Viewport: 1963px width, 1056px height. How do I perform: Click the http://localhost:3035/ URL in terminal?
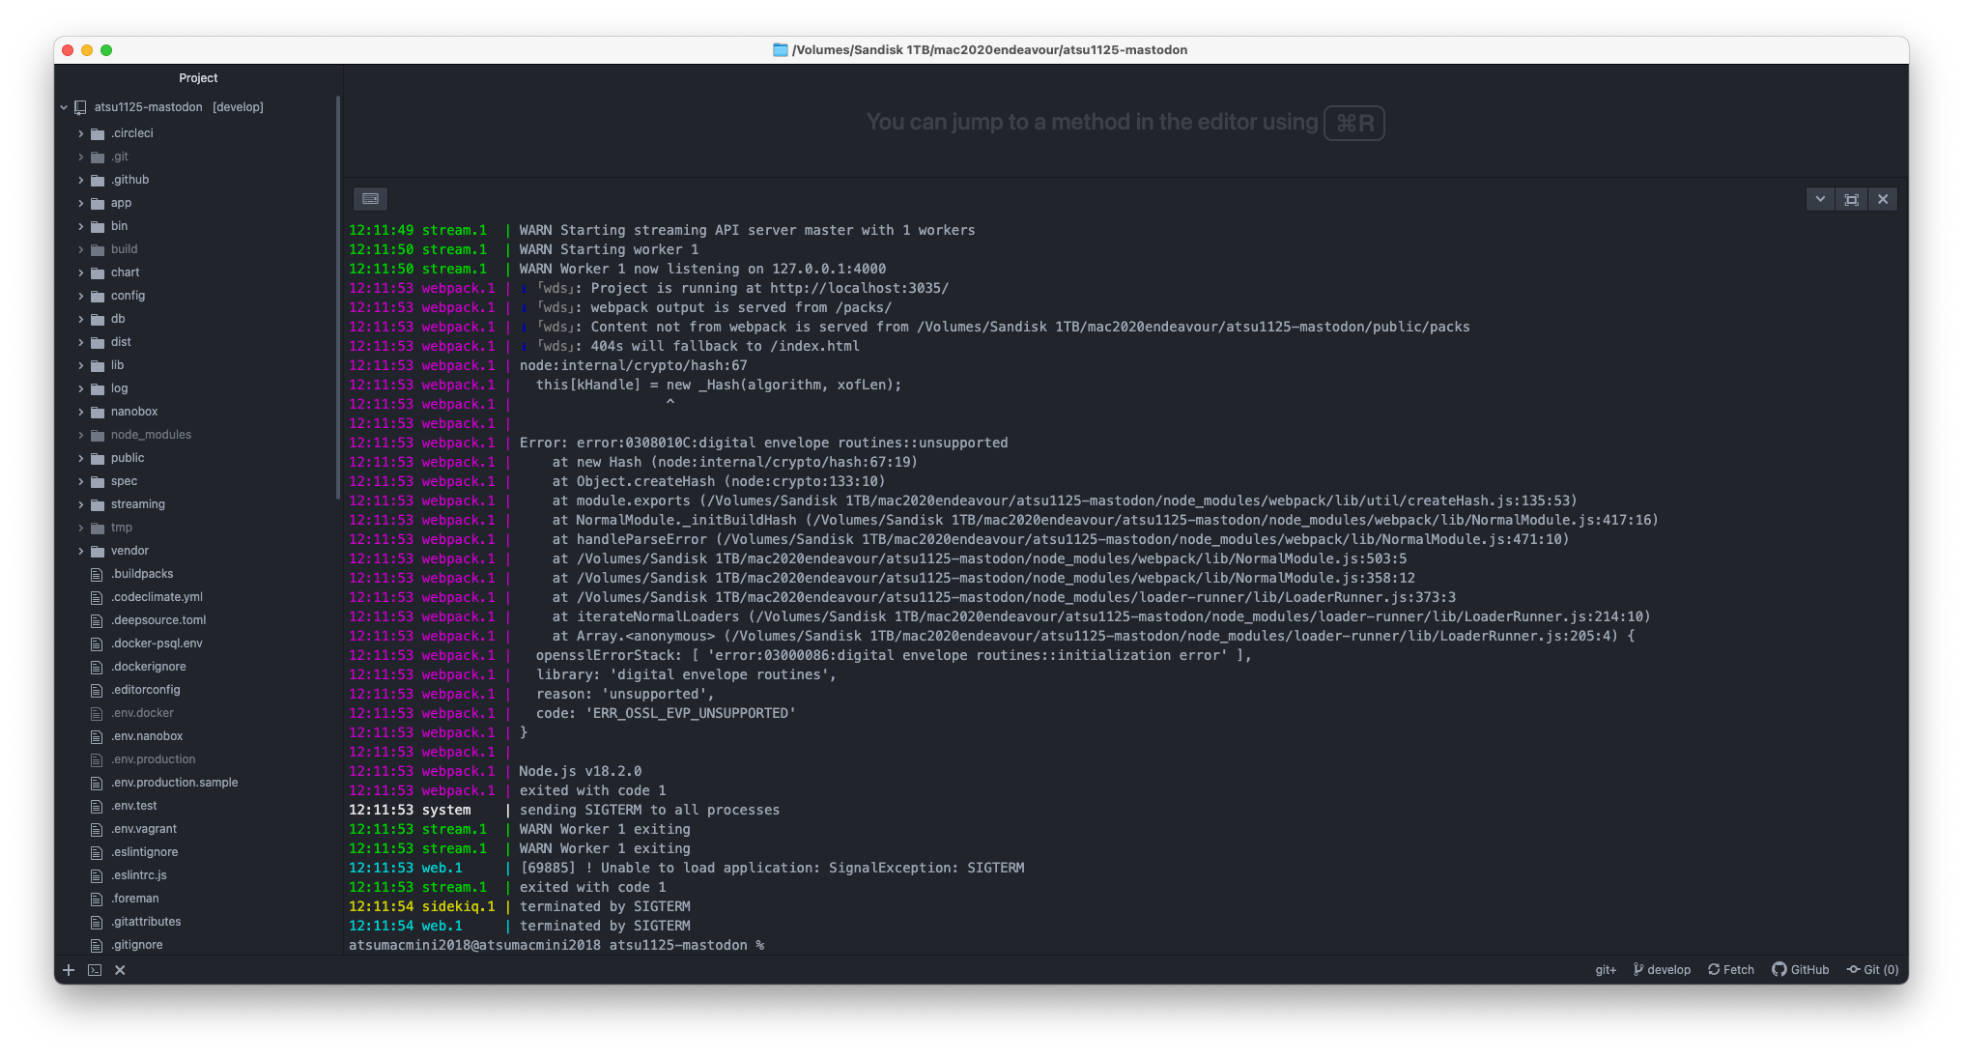[859, 288]
